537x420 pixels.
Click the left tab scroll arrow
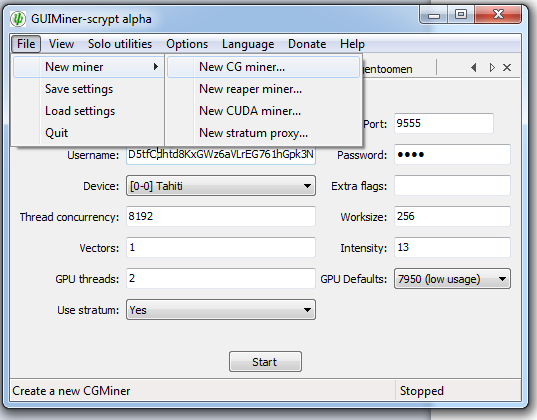coord(474,67)
